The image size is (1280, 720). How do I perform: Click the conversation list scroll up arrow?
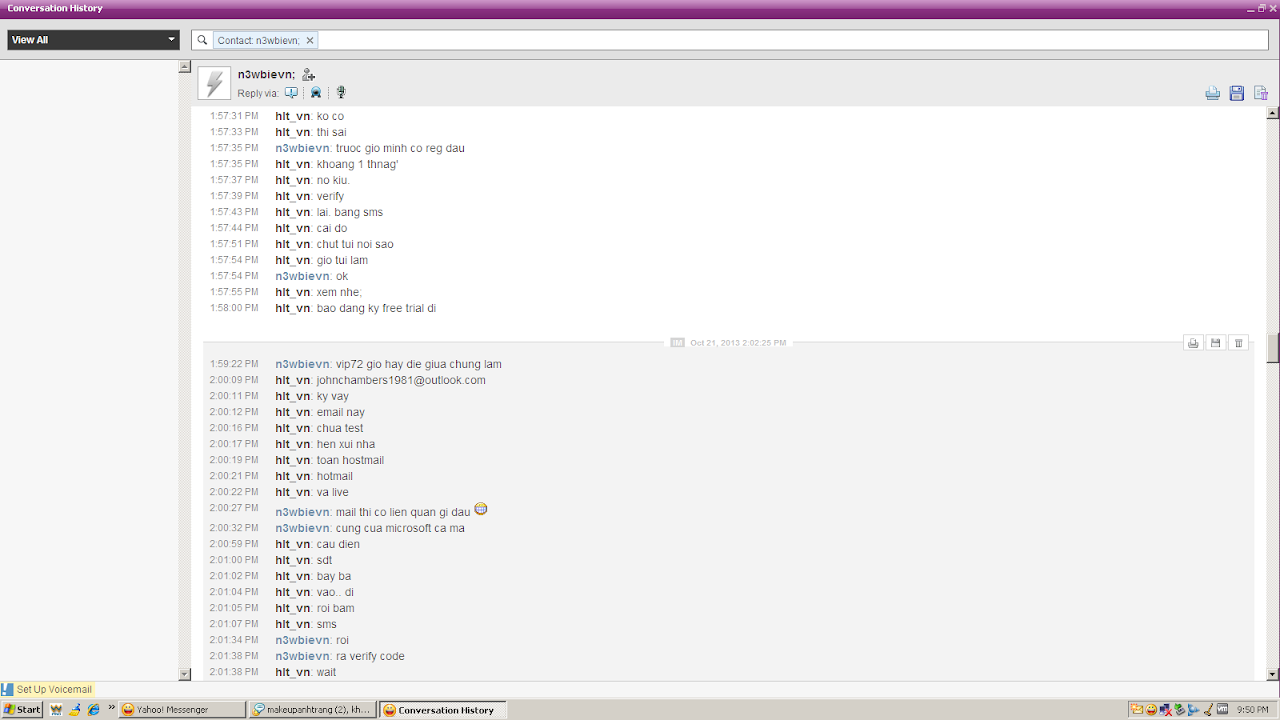(184, 67)
